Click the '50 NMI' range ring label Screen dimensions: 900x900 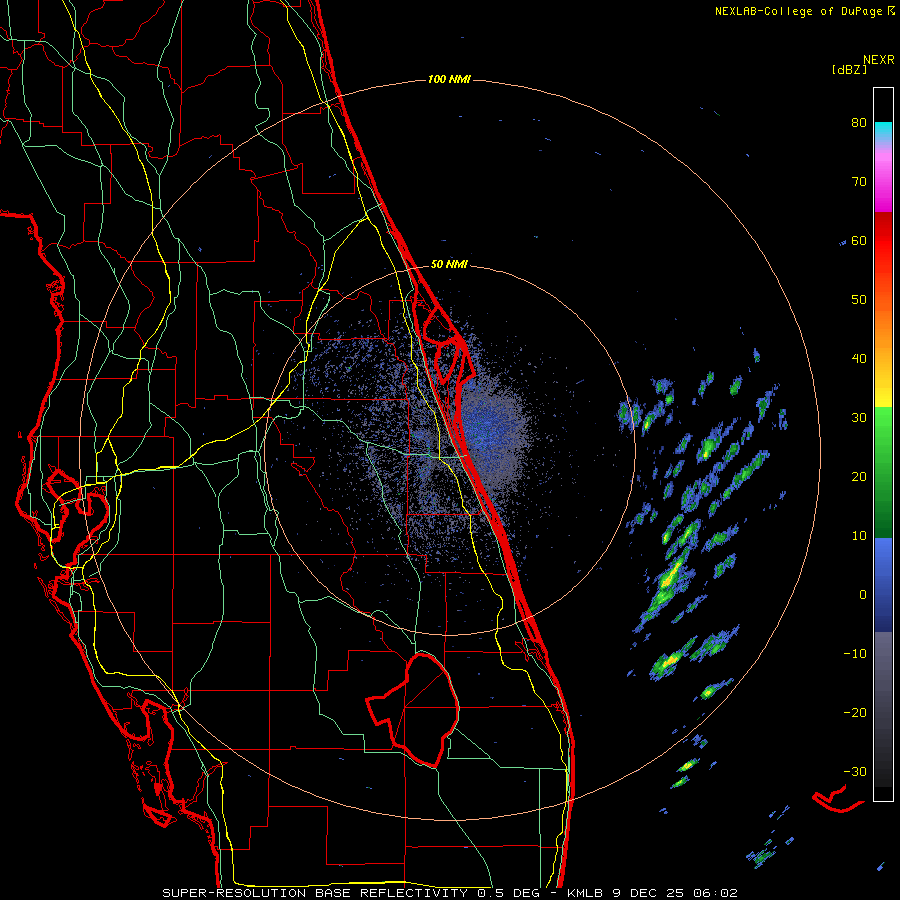(449, 264)
